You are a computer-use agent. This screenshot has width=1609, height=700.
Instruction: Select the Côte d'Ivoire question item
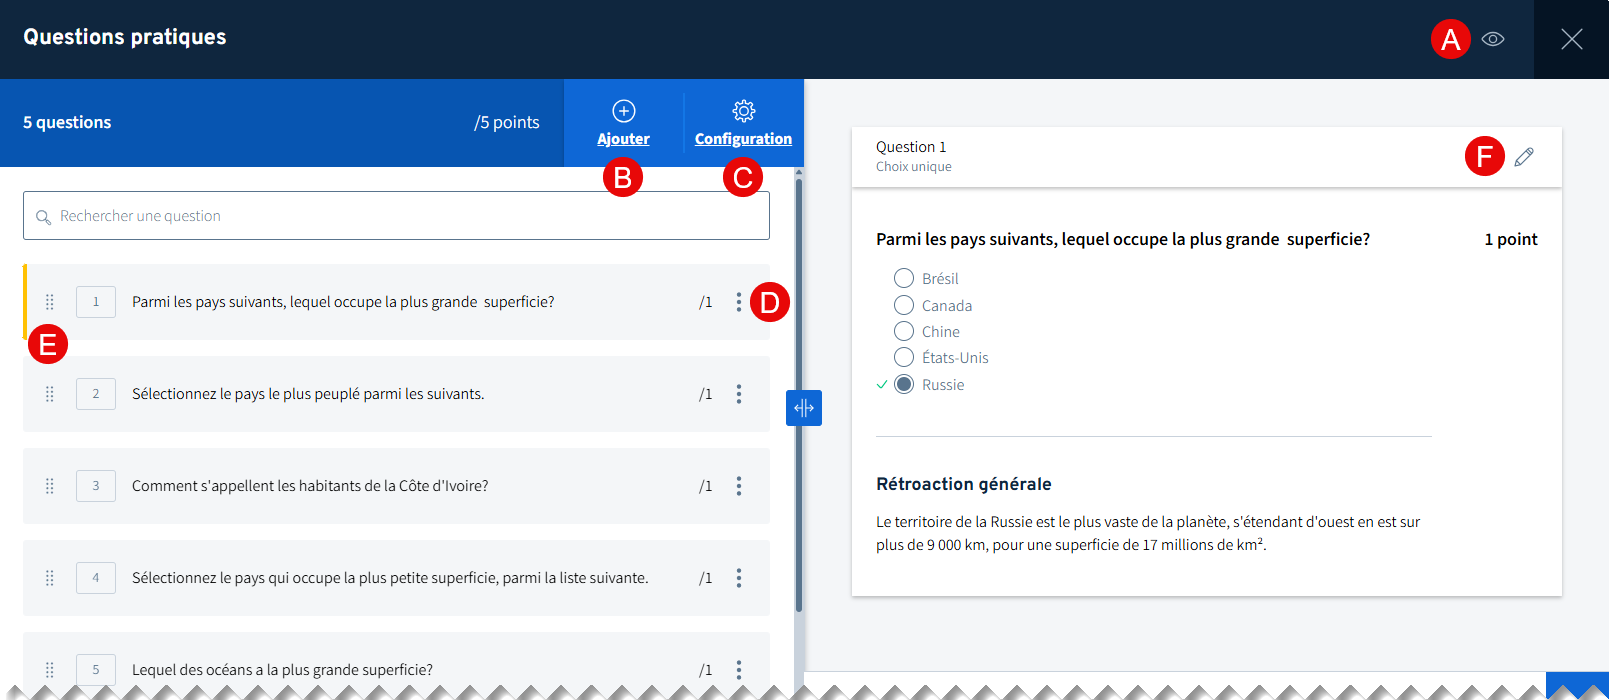pos(310,486)
